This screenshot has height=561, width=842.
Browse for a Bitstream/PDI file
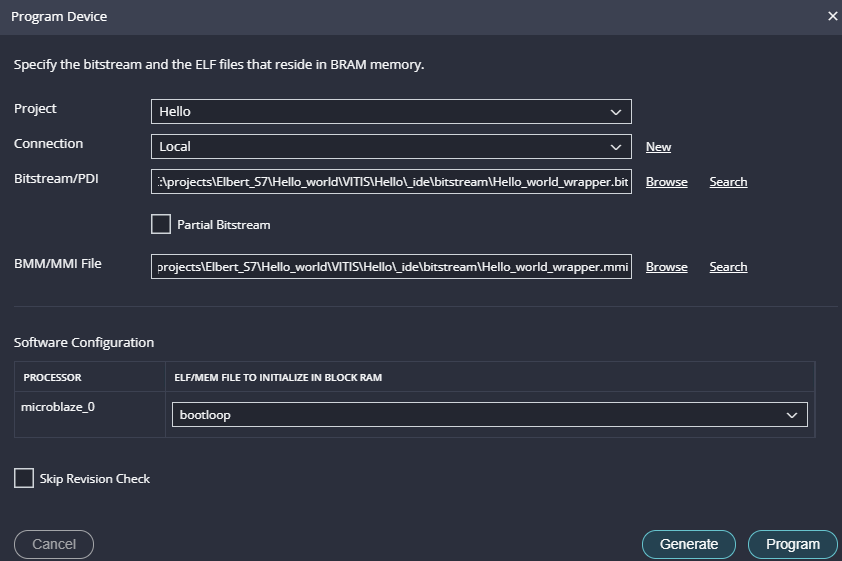[x=666, y=182]
